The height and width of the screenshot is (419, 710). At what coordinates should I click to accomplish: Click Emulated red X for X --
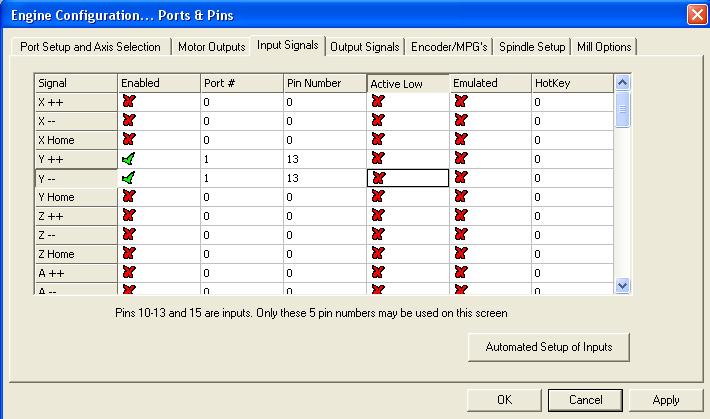click(x=460, y=120)
